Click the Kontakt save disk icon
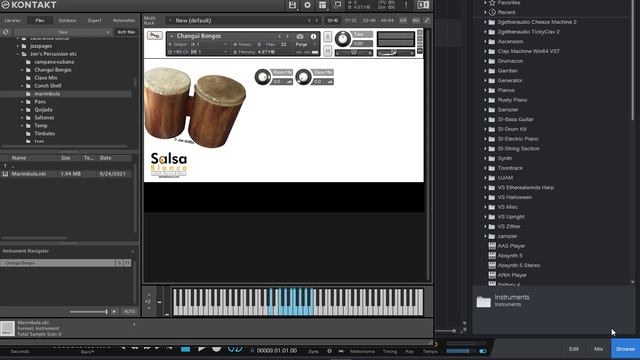 (x=292, y=5)
